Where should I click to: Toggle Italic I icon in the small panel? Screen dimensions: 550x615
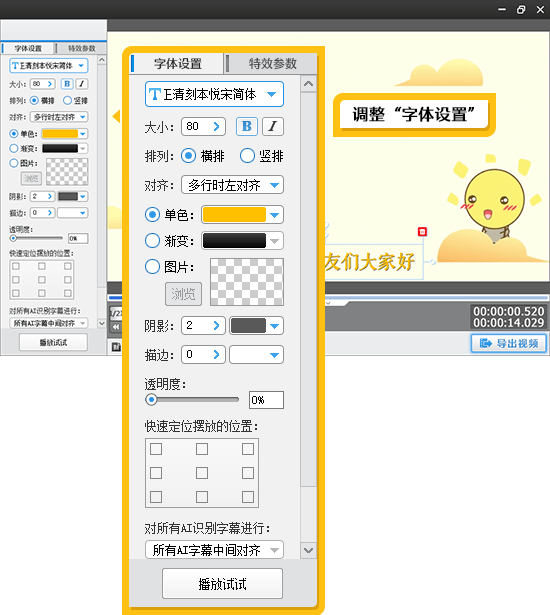82,84
